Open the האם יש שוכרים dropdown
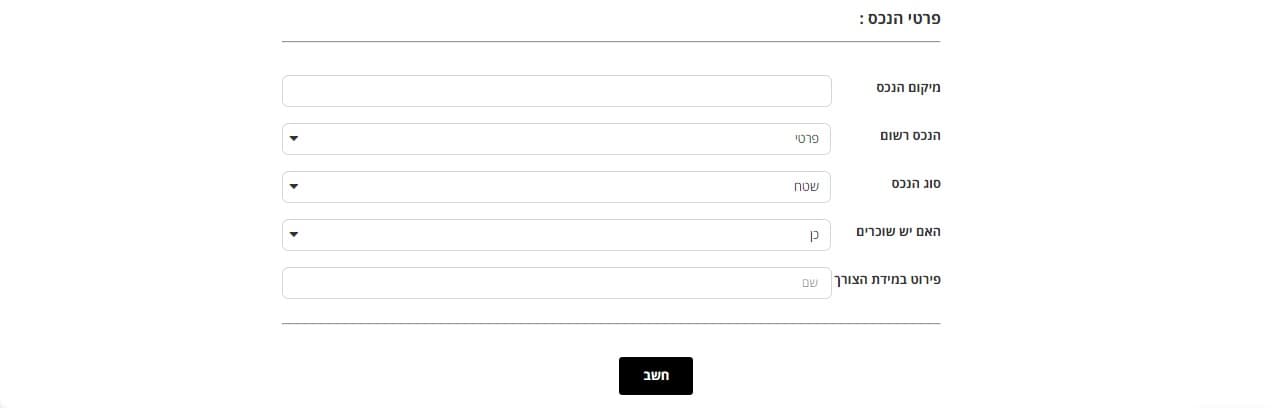The image size is (1284, 408). pos(556,235)
